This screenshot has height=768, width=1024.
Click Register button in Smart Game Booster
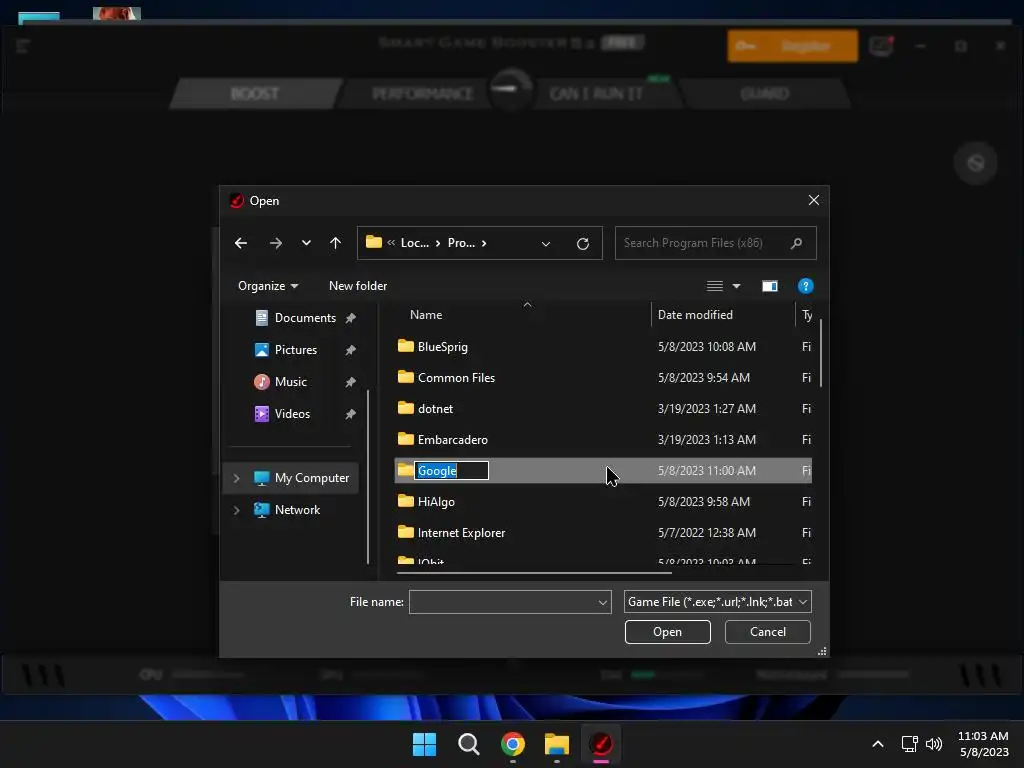point(792,46)
